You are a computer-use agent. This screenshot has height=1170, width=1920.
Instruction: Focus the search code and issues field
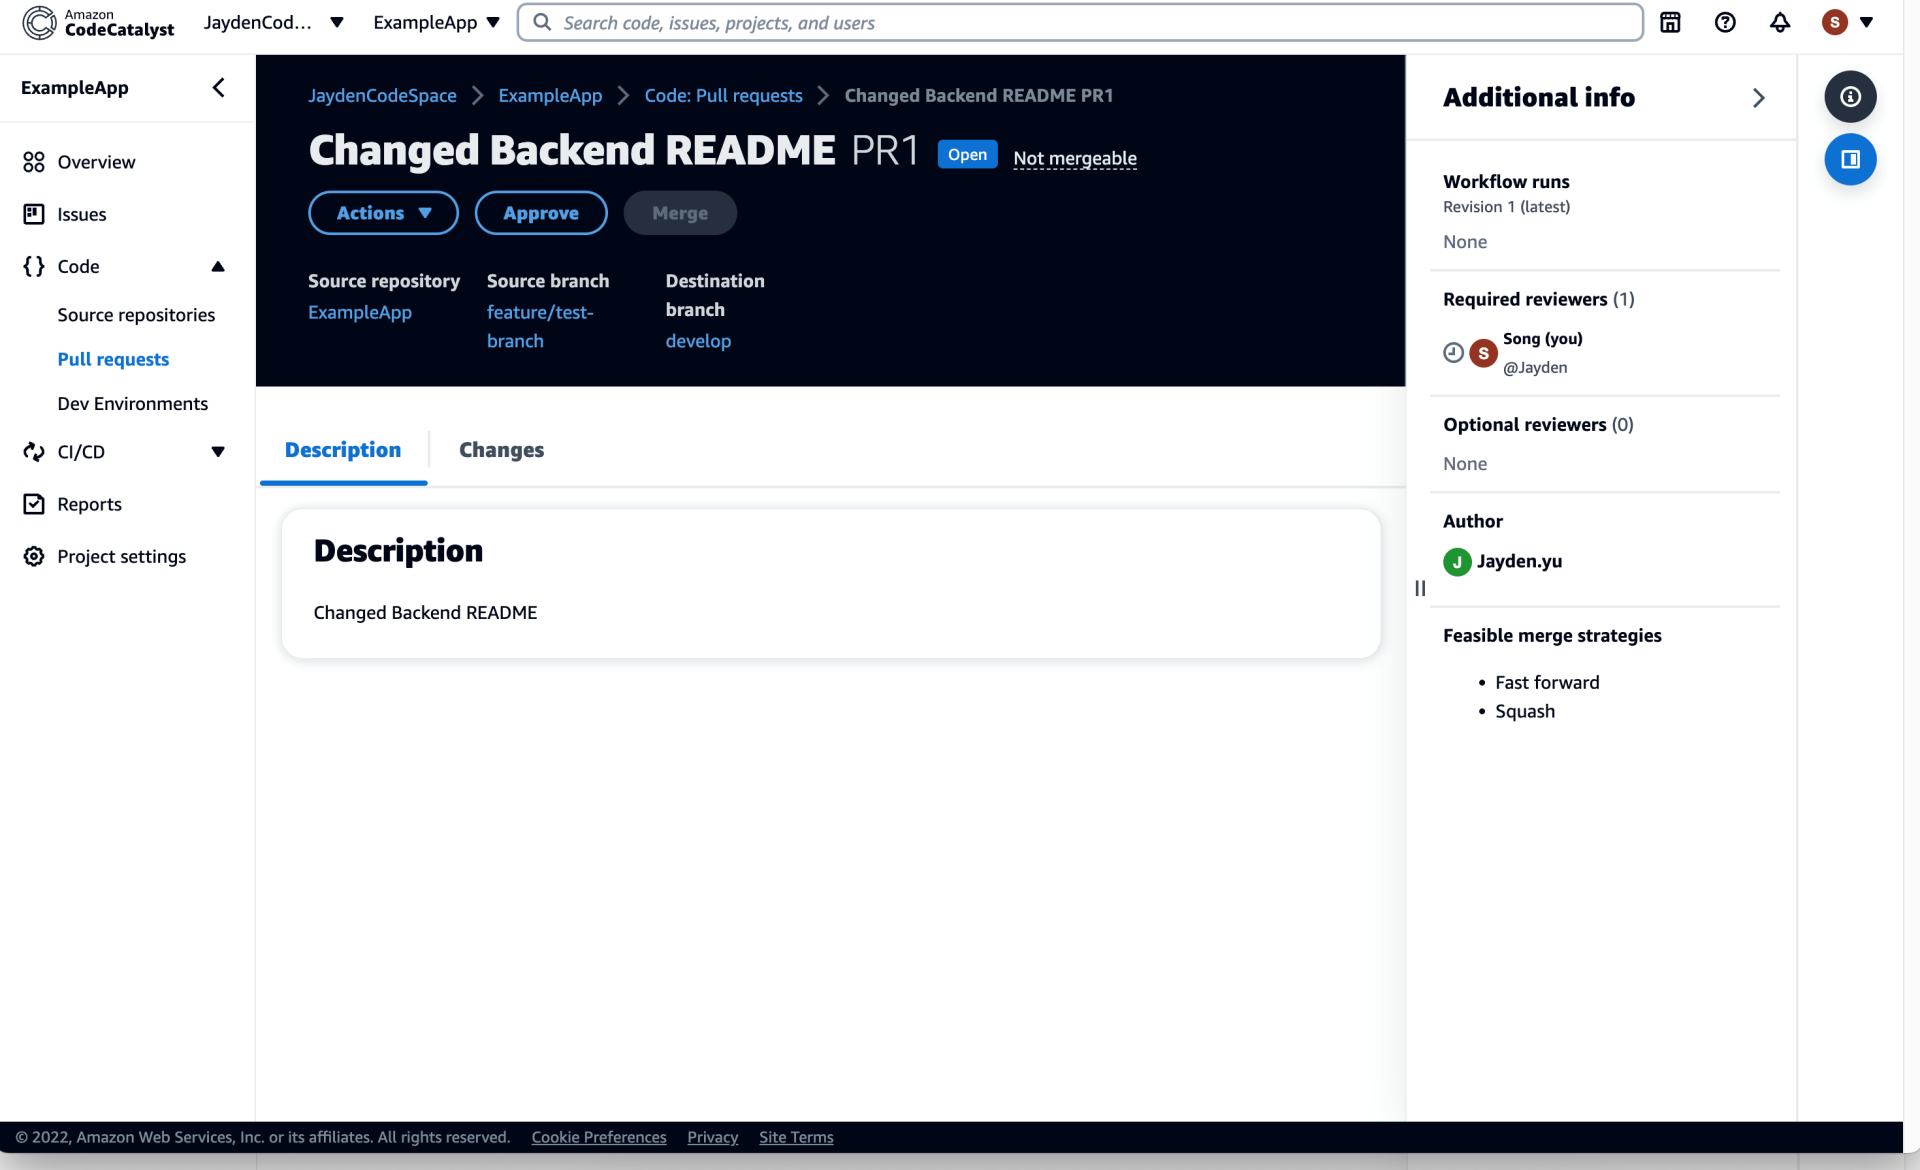coord(1080,22)
